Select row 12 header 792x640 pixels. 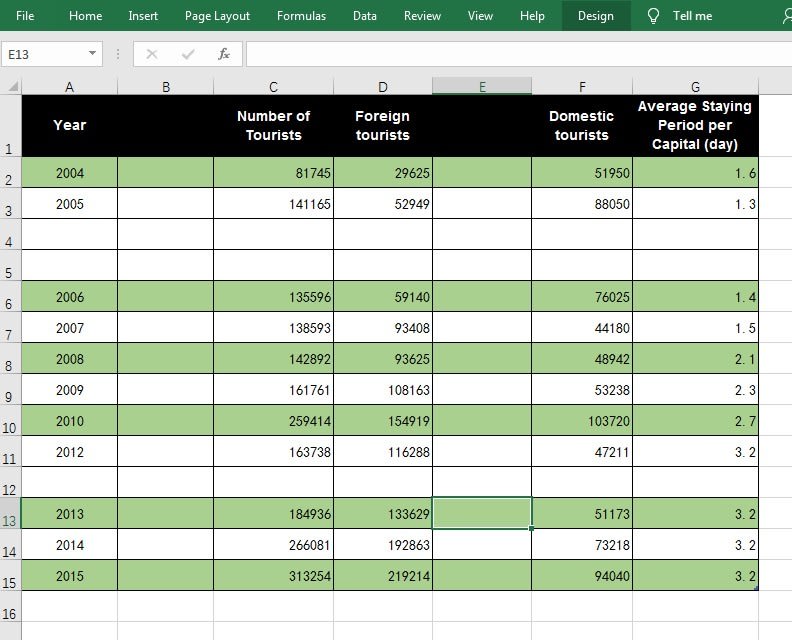(x=10, y=482)
